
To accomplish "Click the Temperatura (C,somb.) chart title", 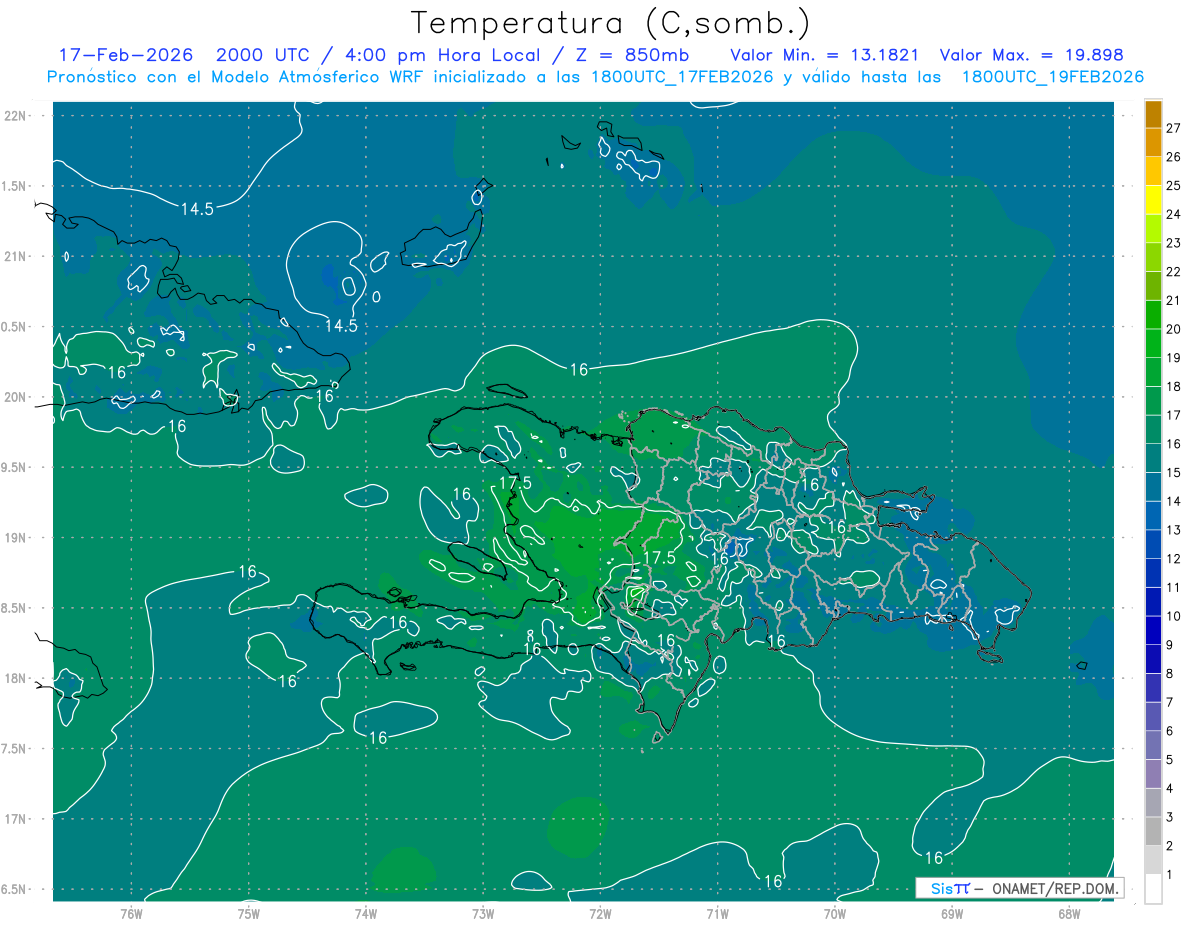I will tap(611, 22).
